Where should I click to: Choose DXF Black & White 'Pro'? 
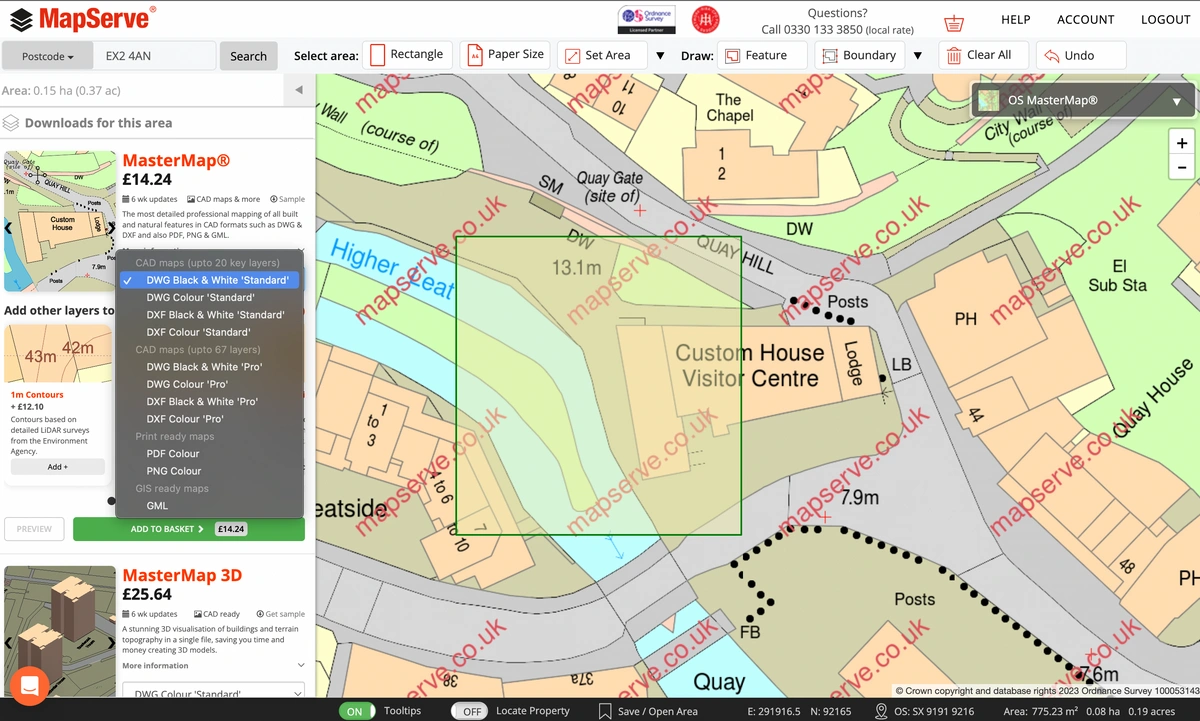point(209,401)
